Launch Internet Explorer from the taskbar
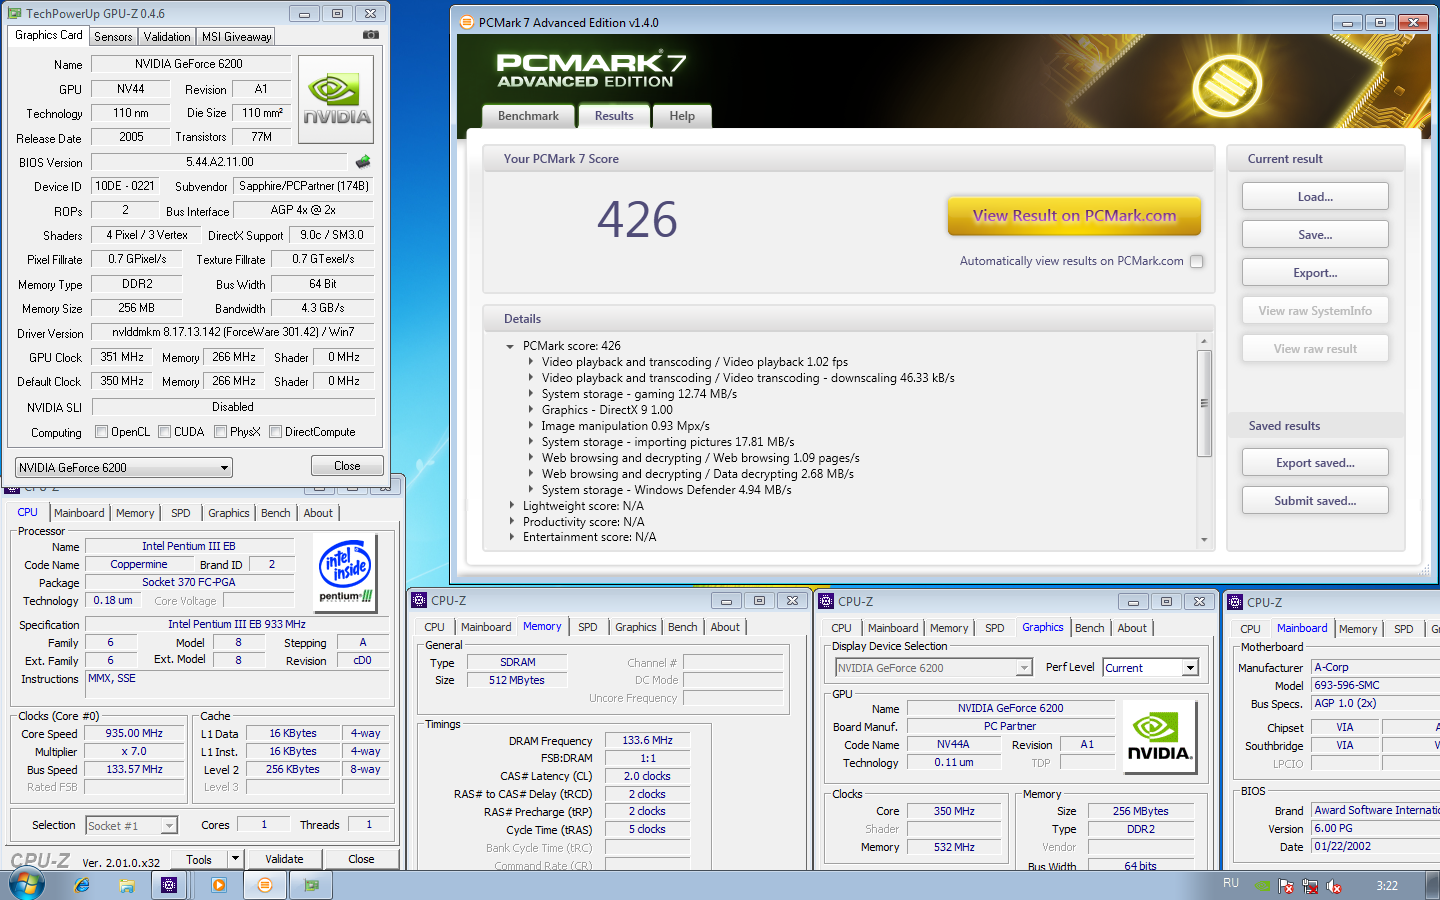This screenshot has width=1440, height=900. pos(82,885)
